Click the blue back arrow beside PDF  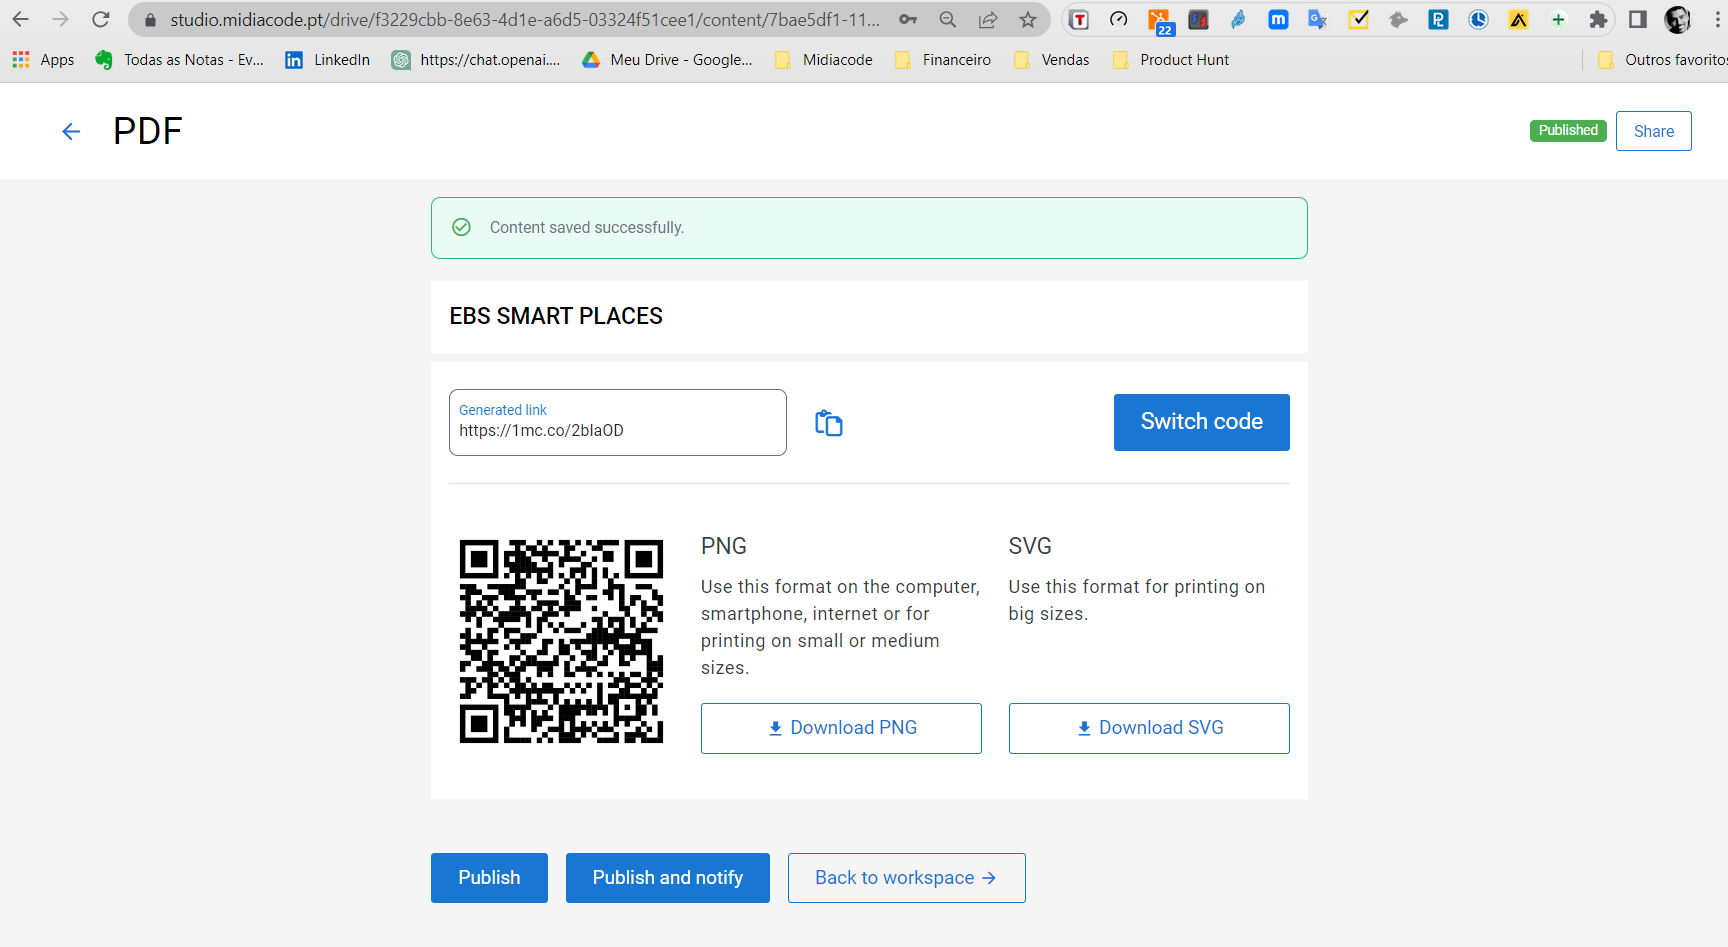pos(71,132)
